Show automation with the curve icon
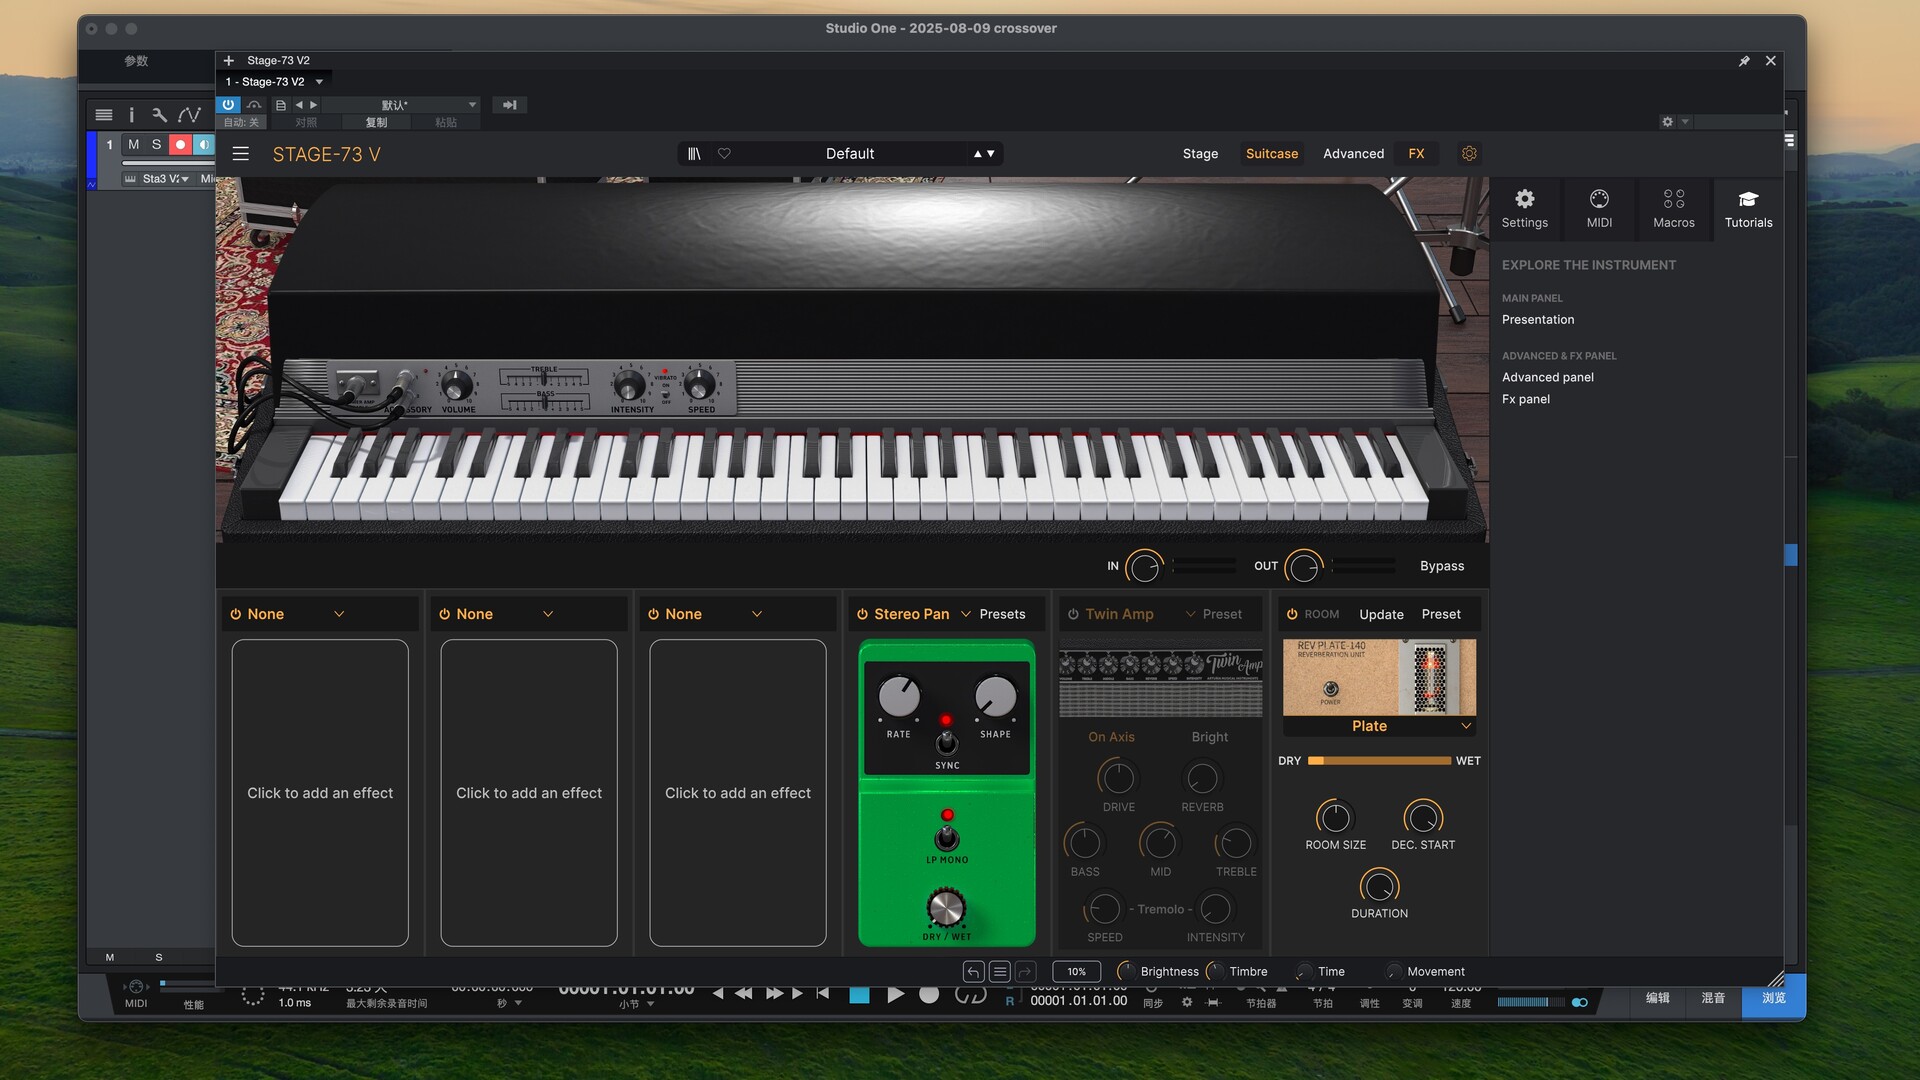 click(x=189, y=115)
